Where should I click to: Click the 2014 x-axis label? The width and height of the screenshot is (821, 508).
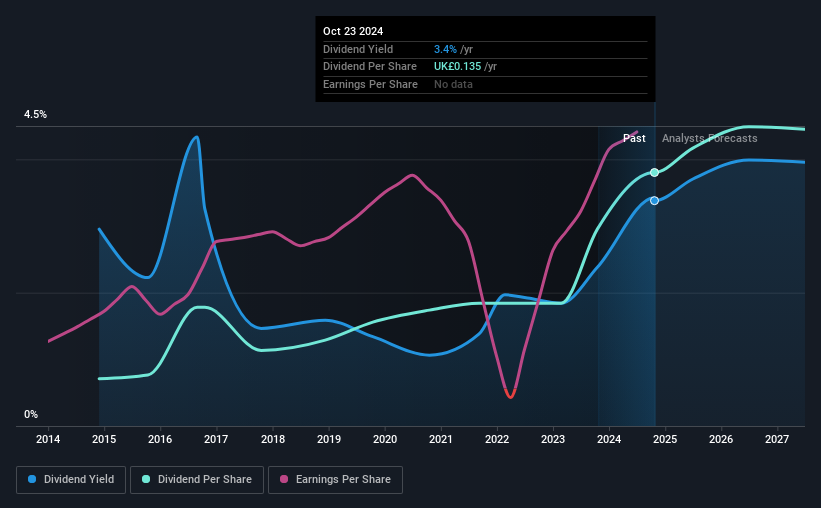pyautogui.click(x=48, y=439)
